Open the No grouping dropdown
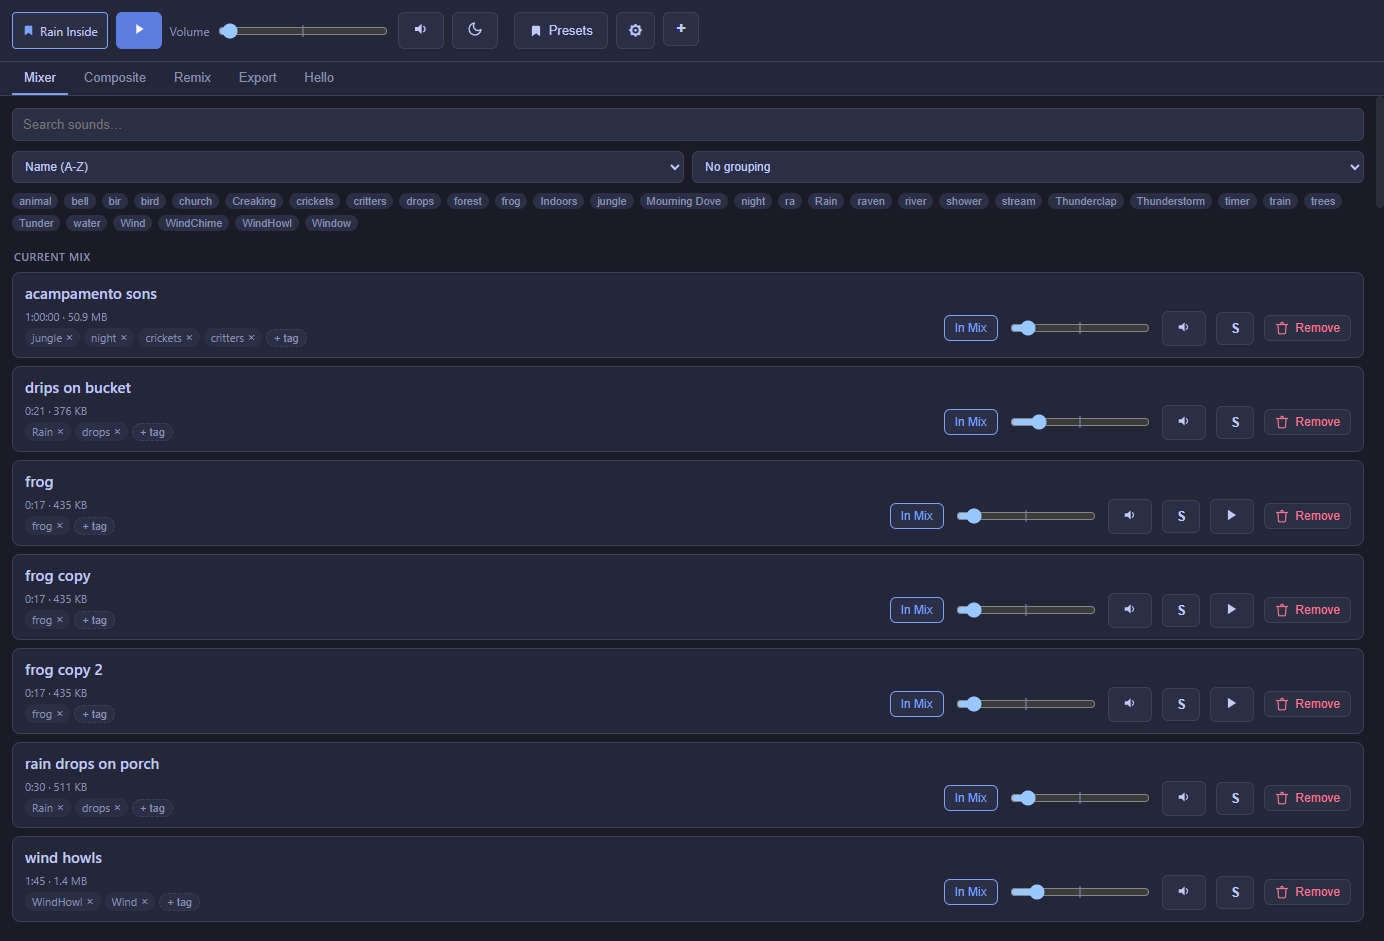Image resolution: width=1384 pixels, height=941 pixels. 1028,167
